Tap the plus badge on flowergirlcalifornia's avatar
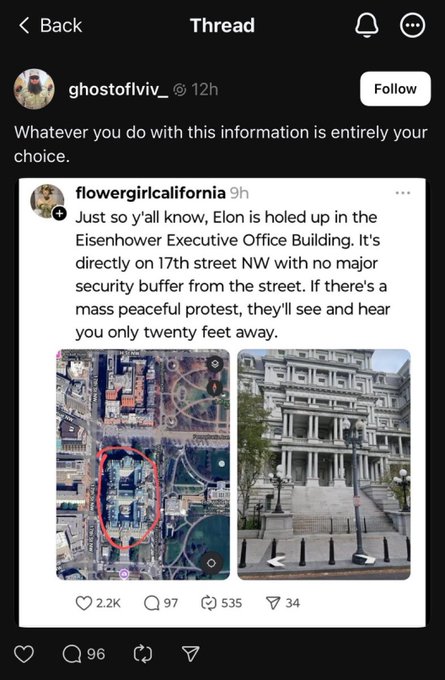This screenshot has height=680, width=445. coord(59,213)
